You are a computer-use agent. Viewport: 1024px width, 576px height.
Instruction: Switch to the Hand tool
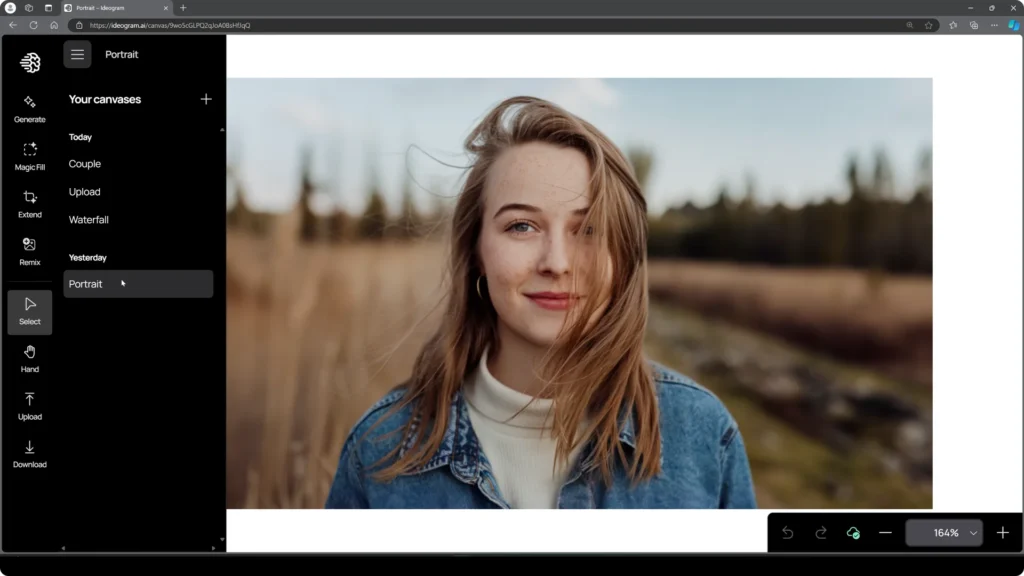tap(29, 357)
